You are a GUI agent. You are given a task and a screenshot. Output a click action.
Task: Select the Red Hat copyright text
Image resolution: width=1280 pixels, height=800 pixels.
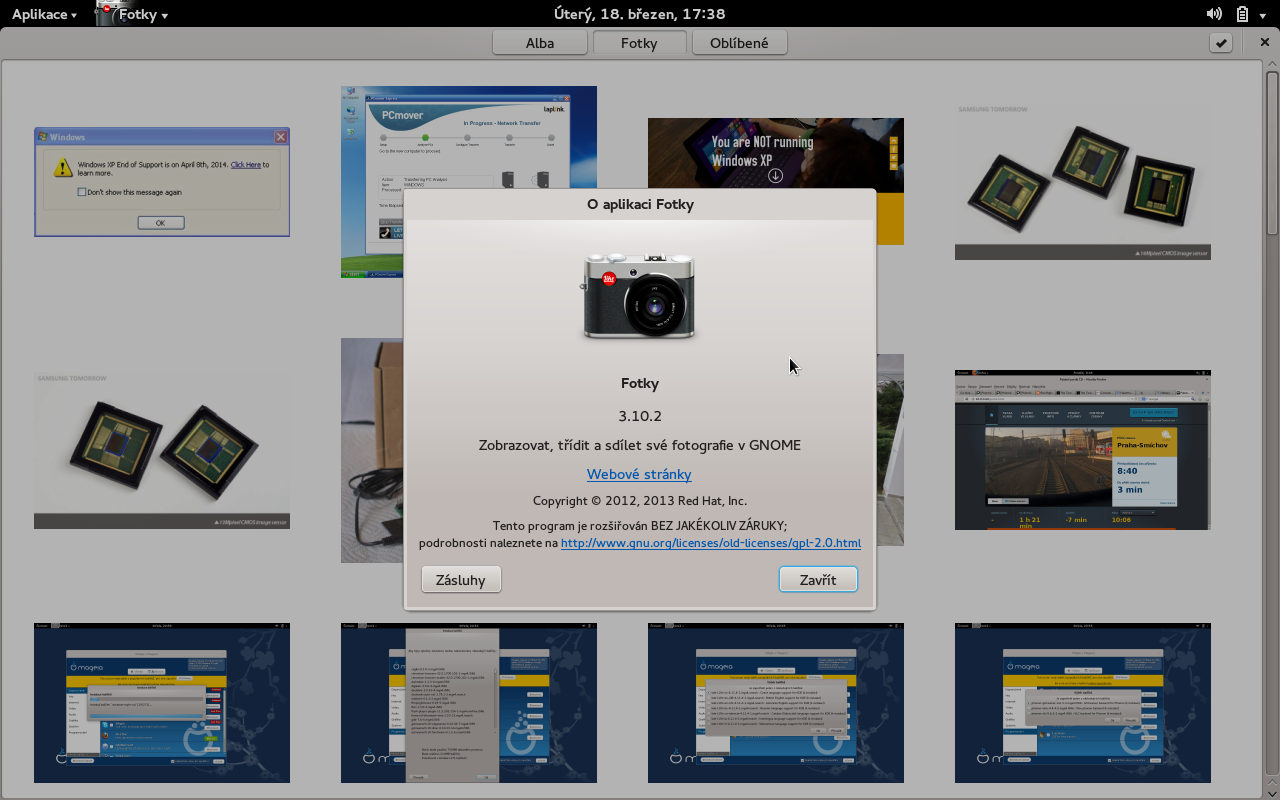640,501
